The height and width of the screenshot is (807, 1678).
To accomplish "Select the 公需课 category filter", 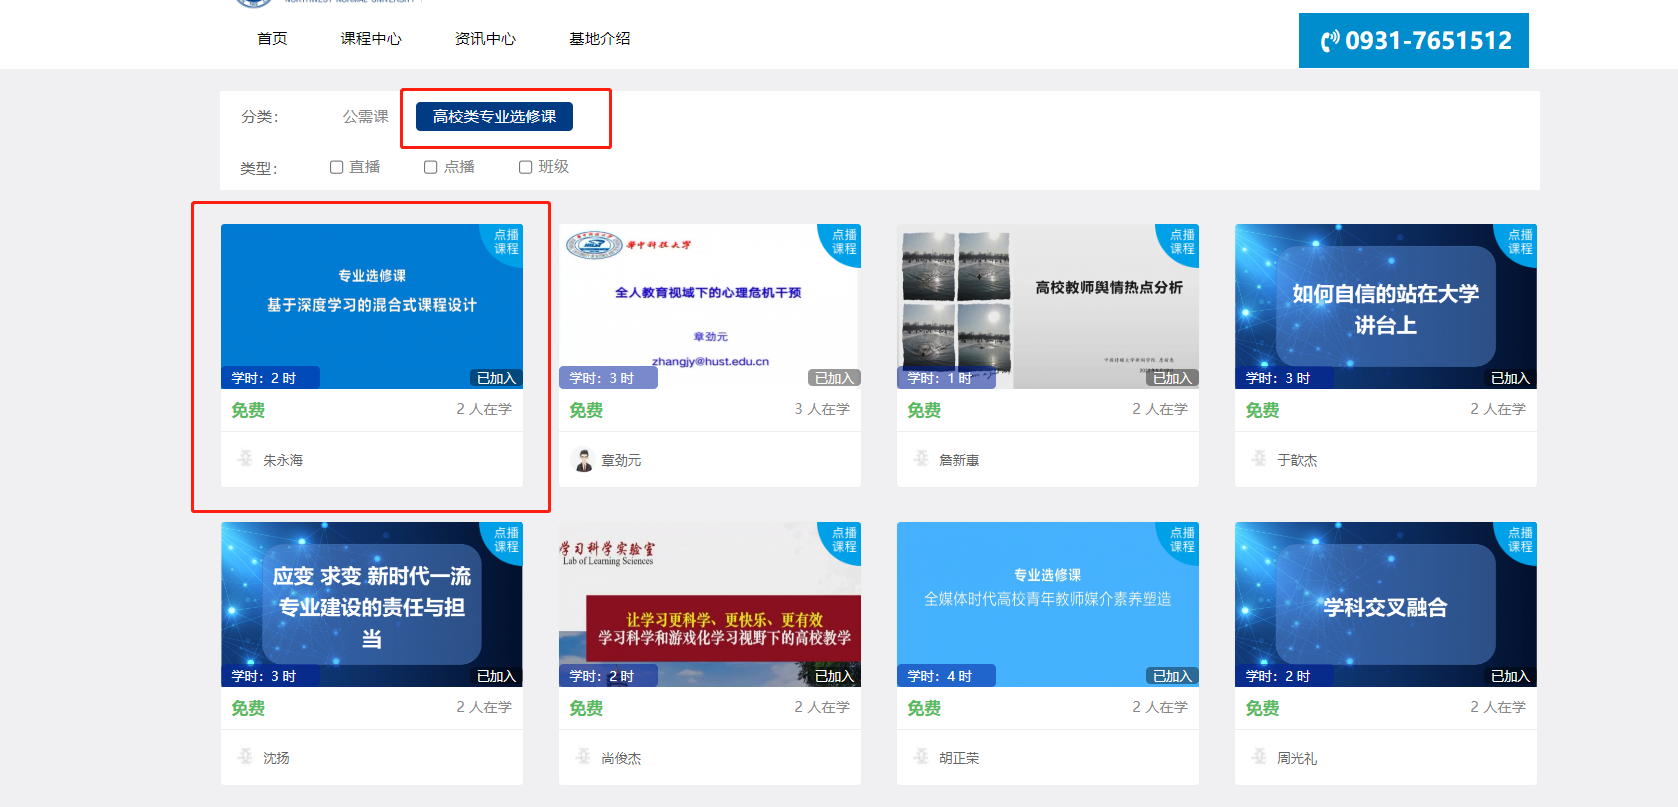I will [365, 117].
